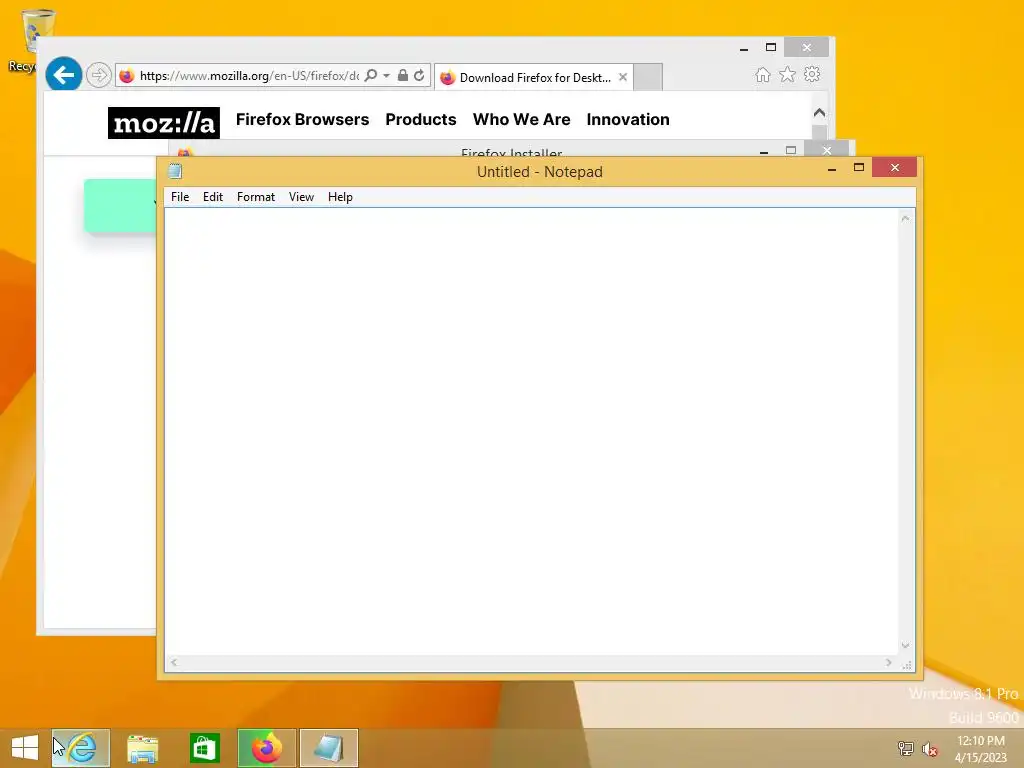
Task: Refresh the page in Internet Explorer
Action: point(419,76)
